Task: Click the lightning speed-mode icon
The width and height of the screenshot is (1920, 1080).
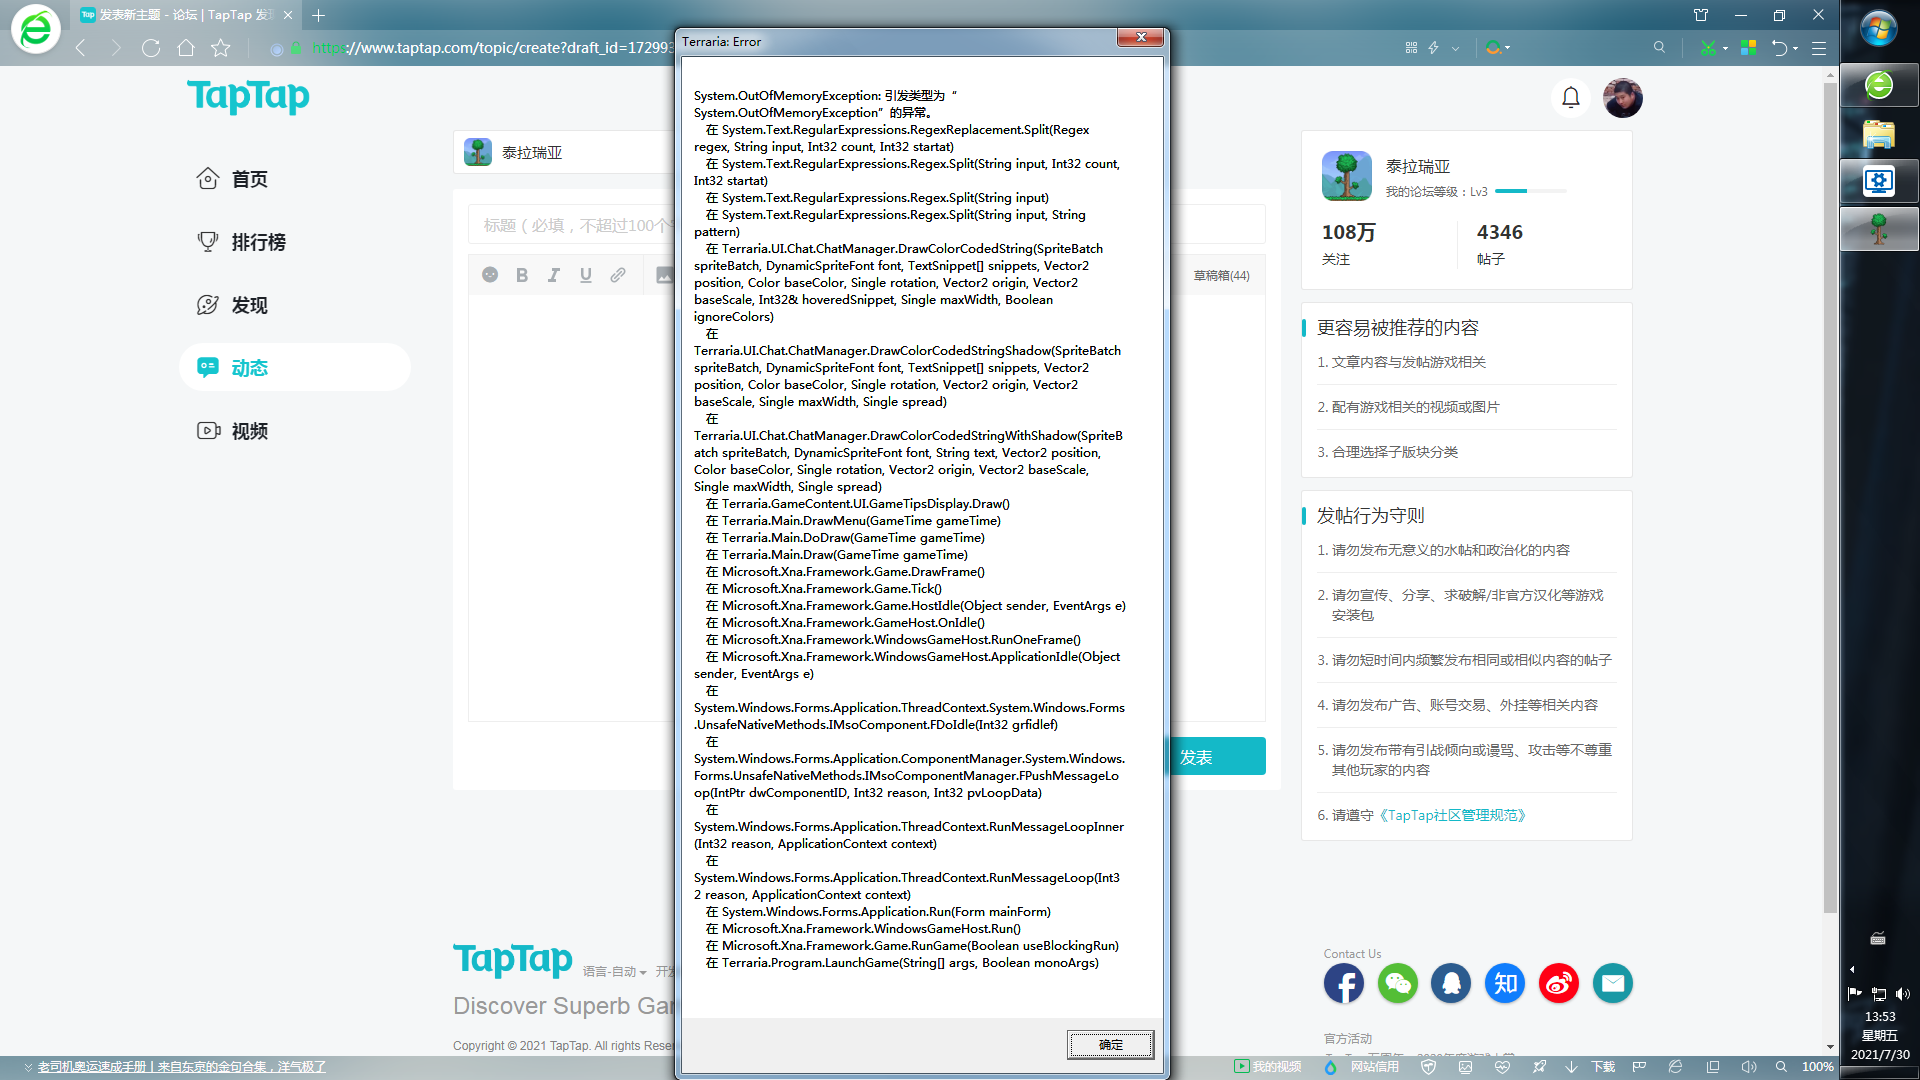Action: pos(1434,48)
